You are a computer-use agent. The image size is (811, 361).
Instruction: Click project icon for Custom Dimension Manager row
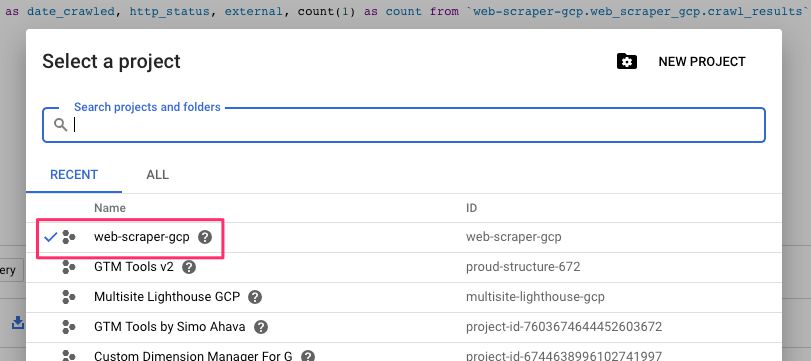tap(69, 356)
